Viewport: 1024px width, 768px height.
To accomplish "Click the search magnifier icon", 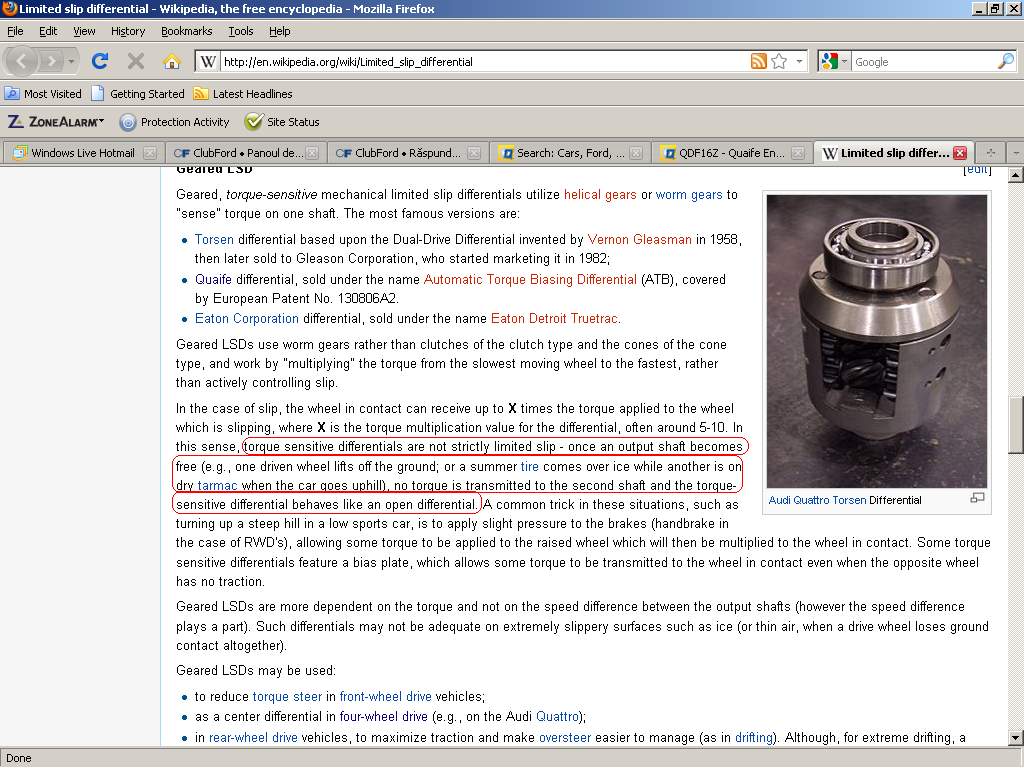I will pos(1005,61).
